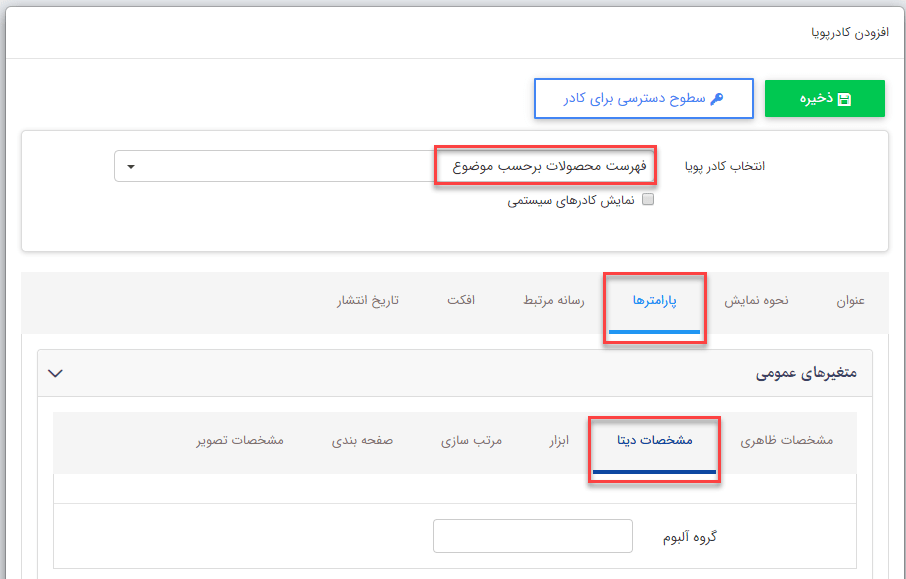Image resolution: width=906 pixels, height=579 pixels.
Task: Click the گروه آلبوم text field
Action: point(532,536)
